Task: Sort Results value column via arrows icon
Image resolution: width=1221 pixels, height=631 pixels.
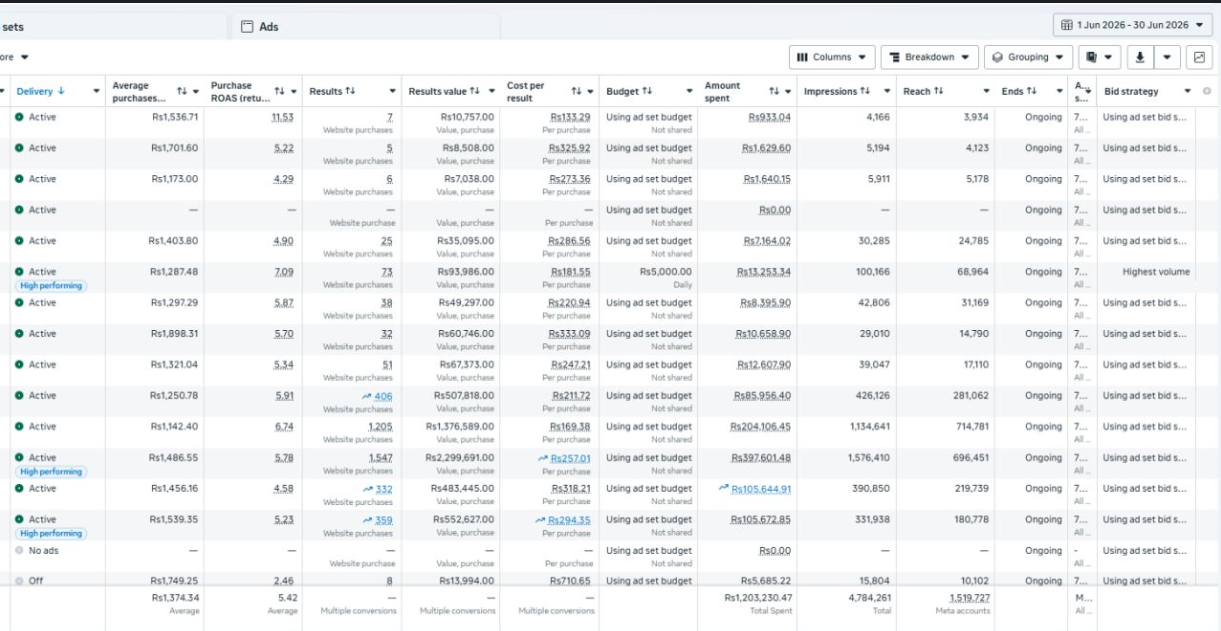Action: [x=475, y=91]
